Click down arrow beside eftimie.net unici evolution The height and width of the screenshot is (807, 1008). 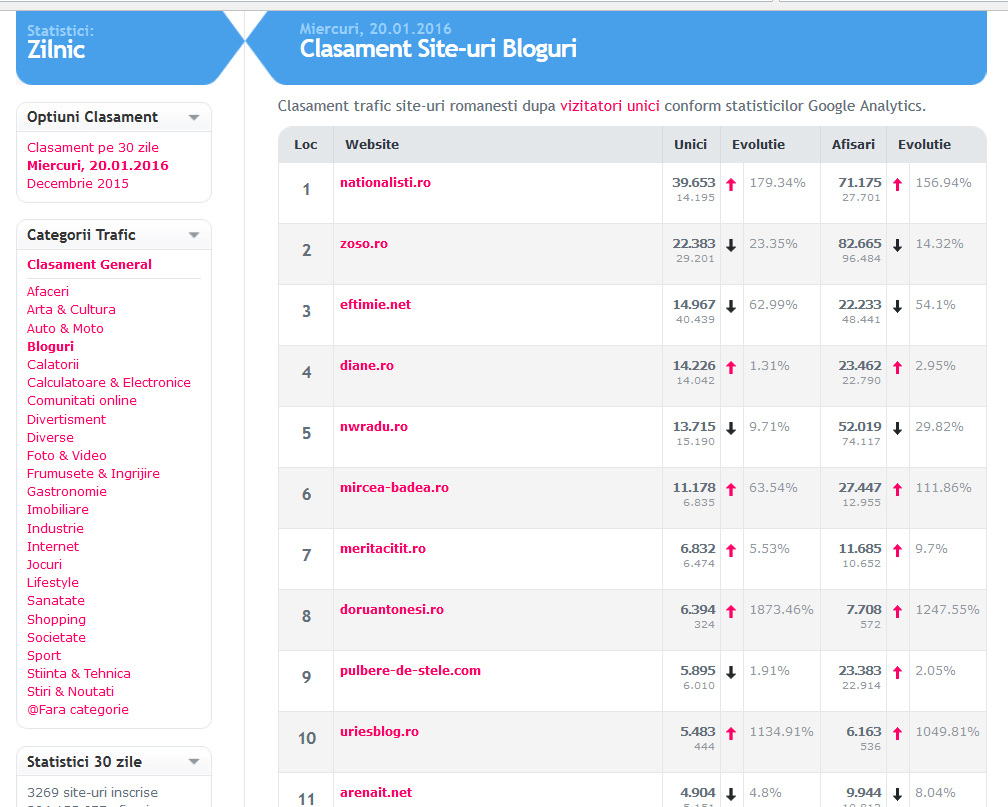click(731, 306)
